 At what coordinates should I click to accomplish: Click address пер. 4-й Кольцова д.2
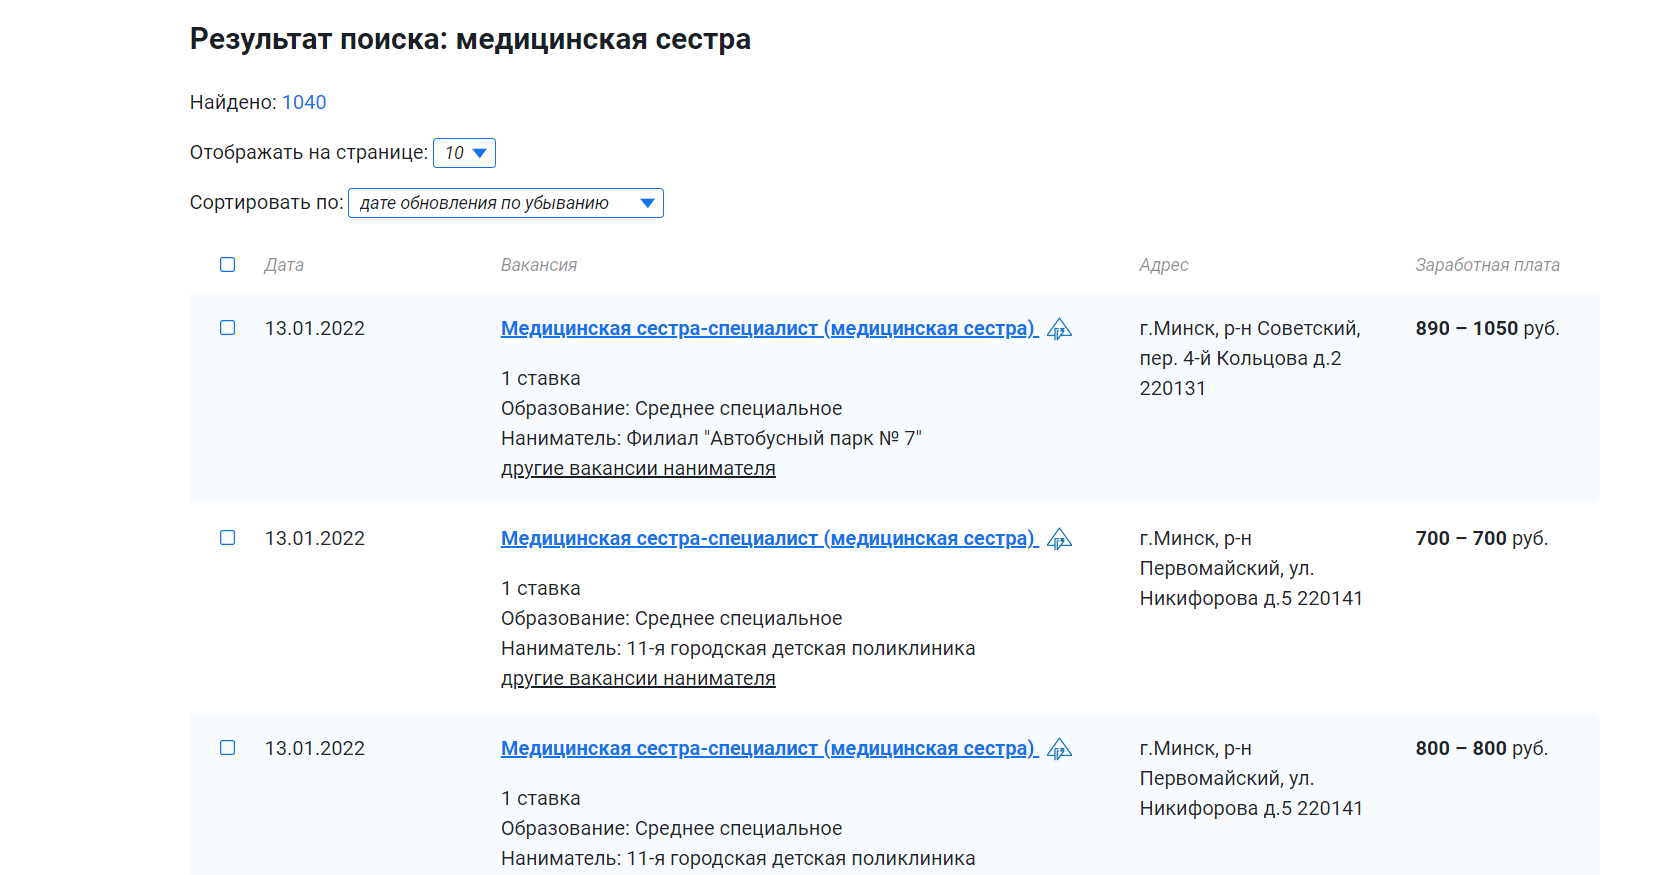click(x=1240, y=358)
